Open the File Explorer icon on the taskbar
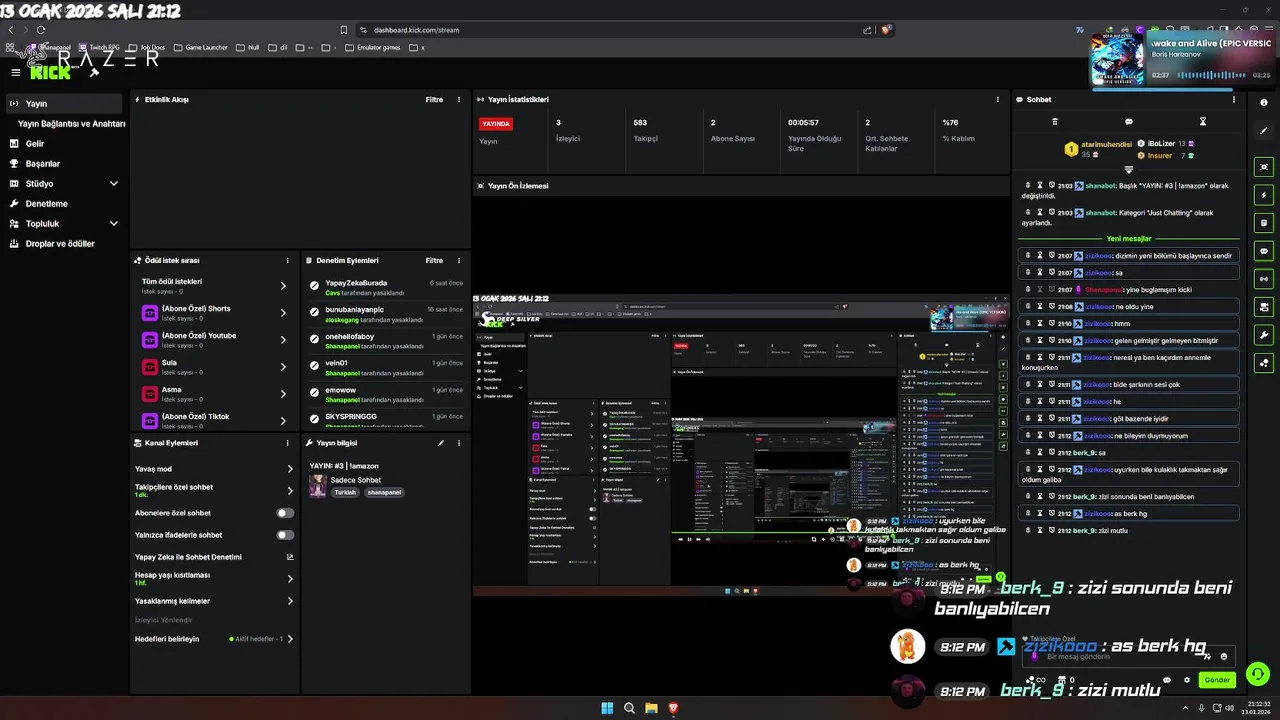This screenshot has height=720, width=1280. point(651,708)
